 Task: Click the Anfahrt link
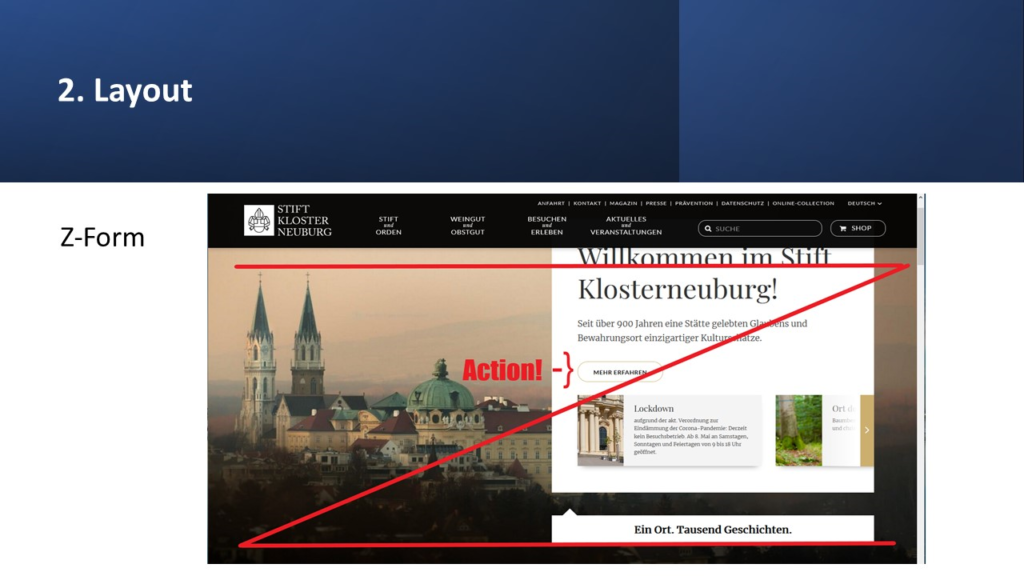point(550,203)
